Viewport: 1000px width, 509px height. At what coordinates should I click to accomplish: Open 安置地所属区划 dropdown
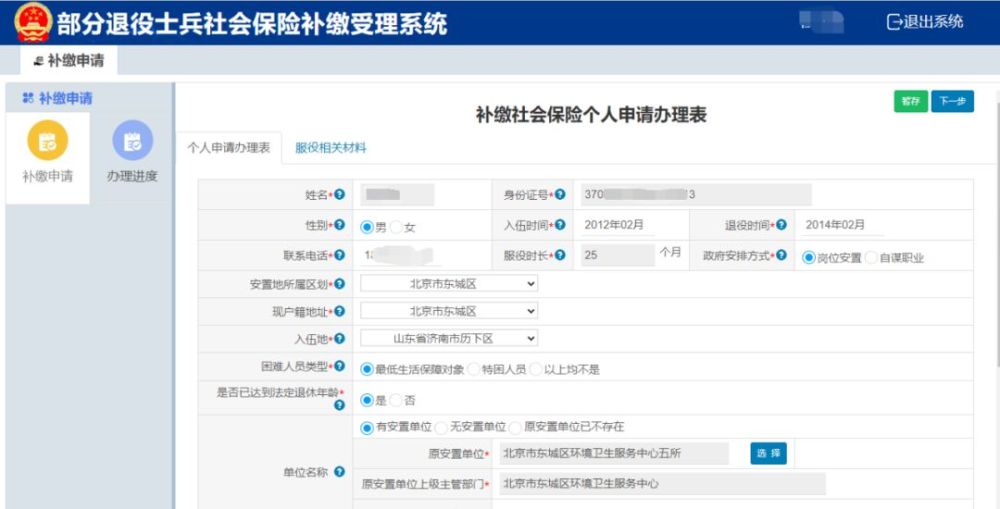[x=449, y=284]
